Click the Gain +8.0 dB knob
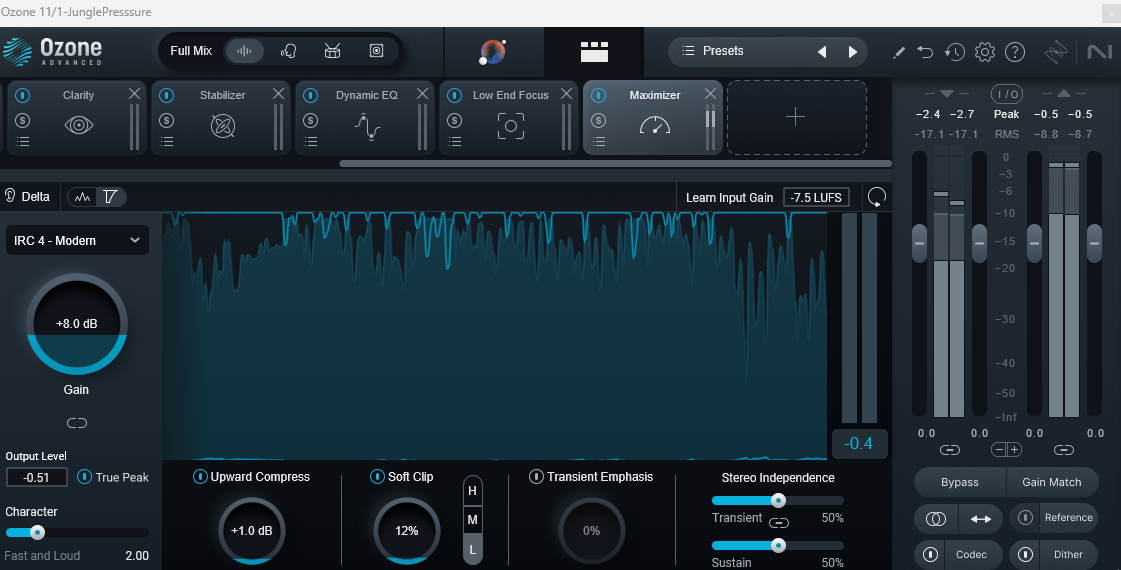Viewport: 1121px width, 570px height. [x=77, y=324]
